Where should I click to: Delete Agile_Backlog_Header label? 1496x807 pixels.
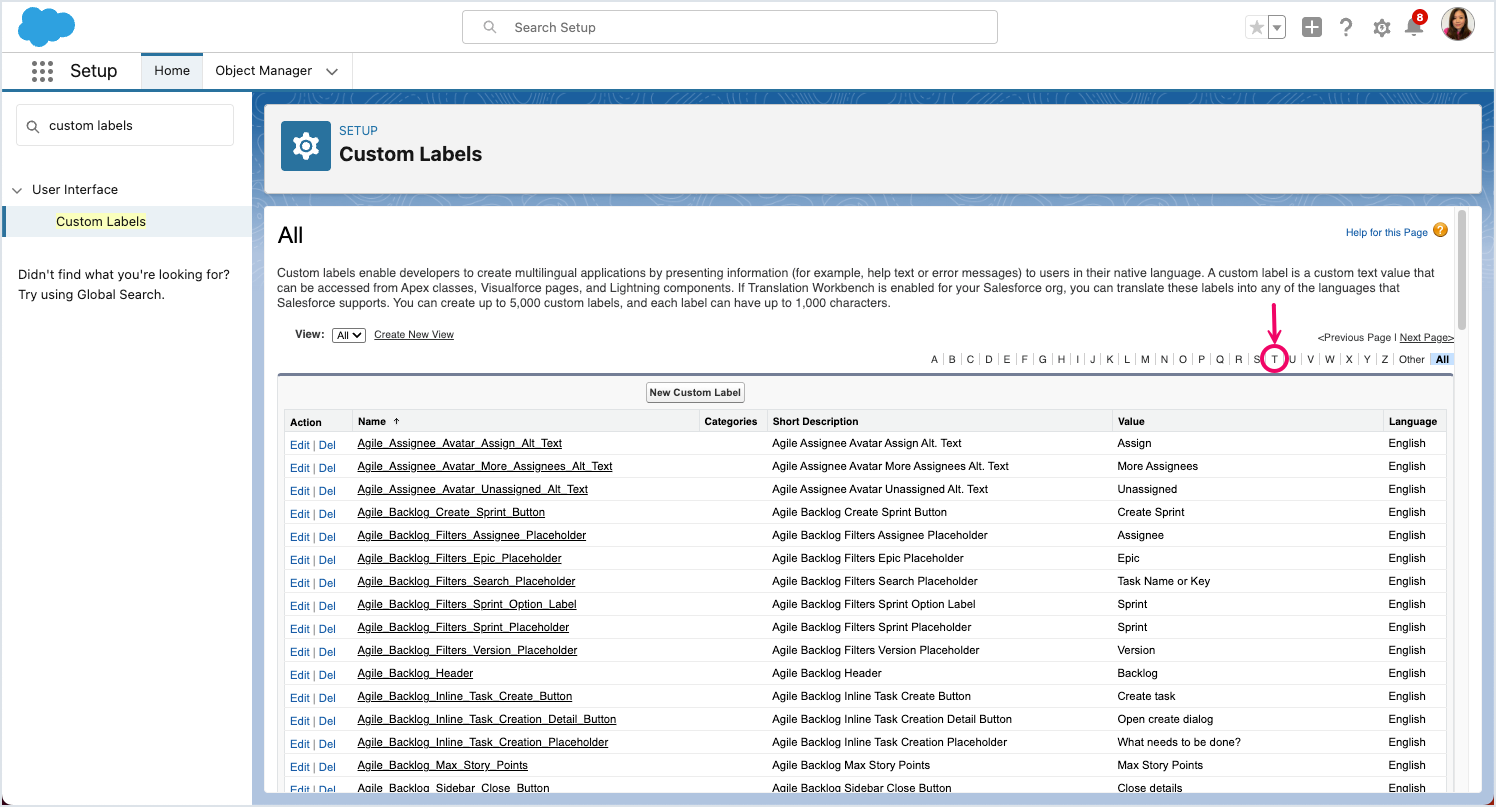pyautogui.click(x=327, y=675)
